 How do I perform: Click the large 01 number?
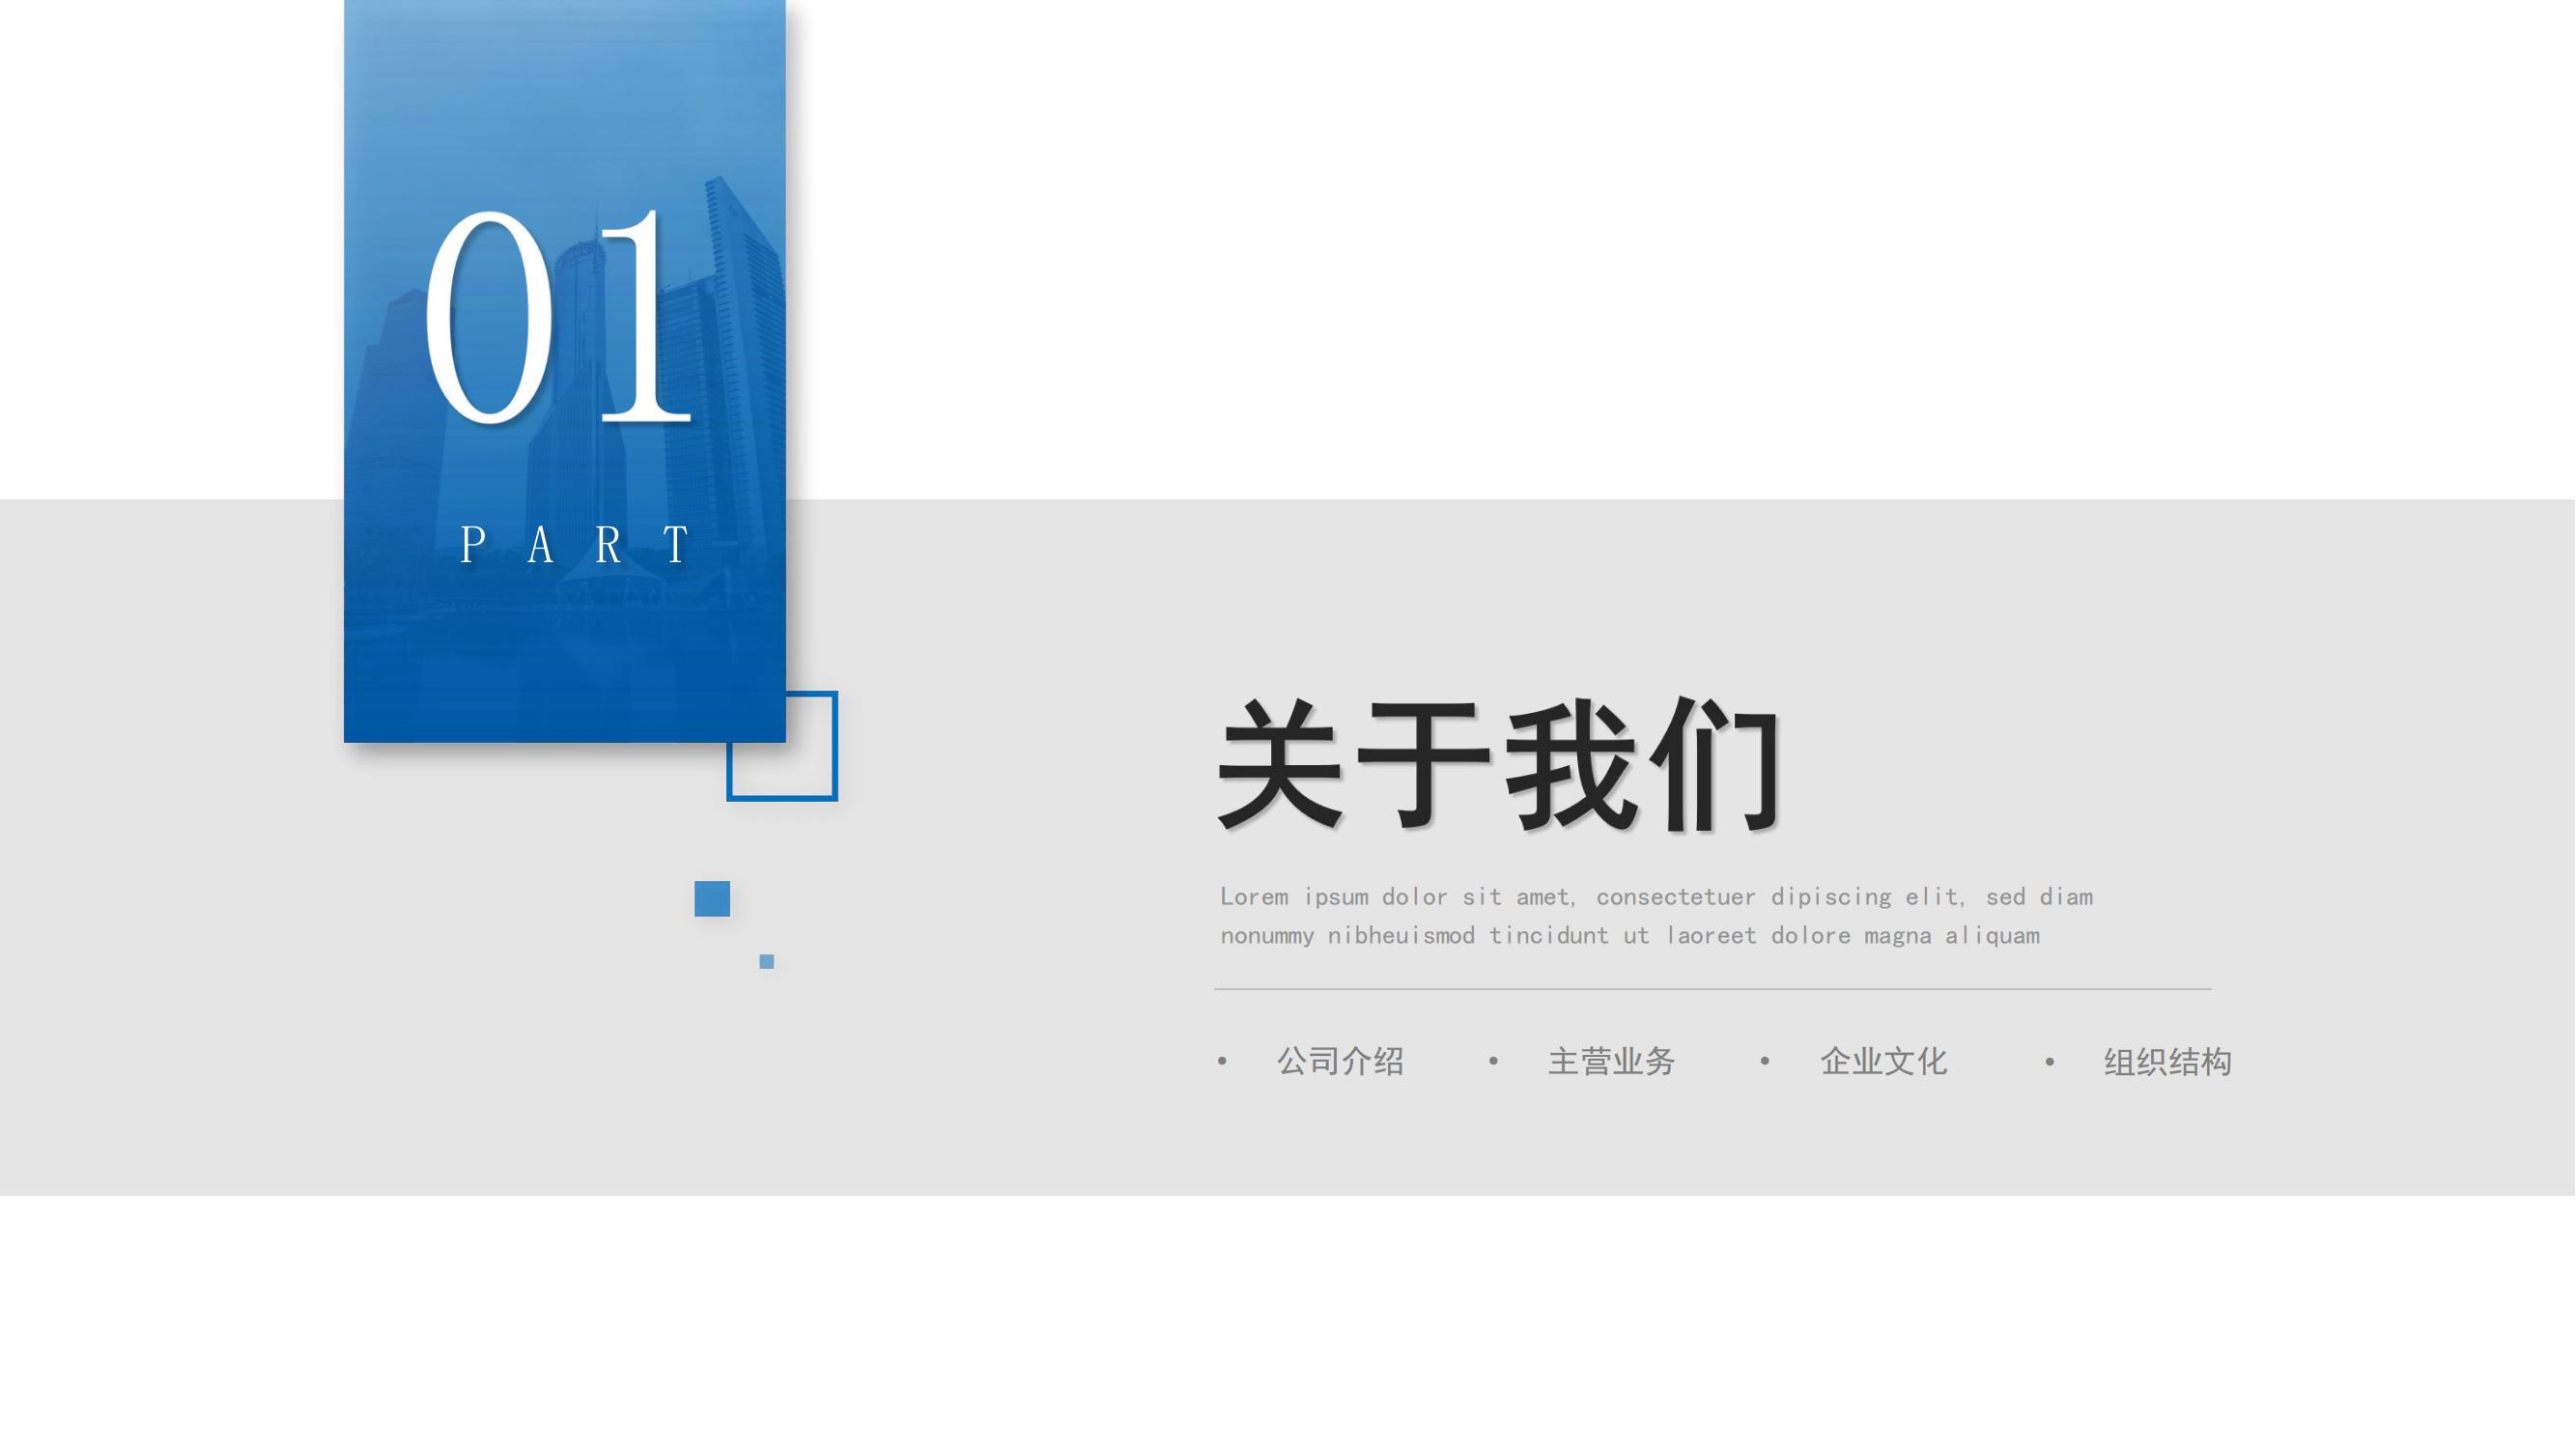click(x=559, y=316)
